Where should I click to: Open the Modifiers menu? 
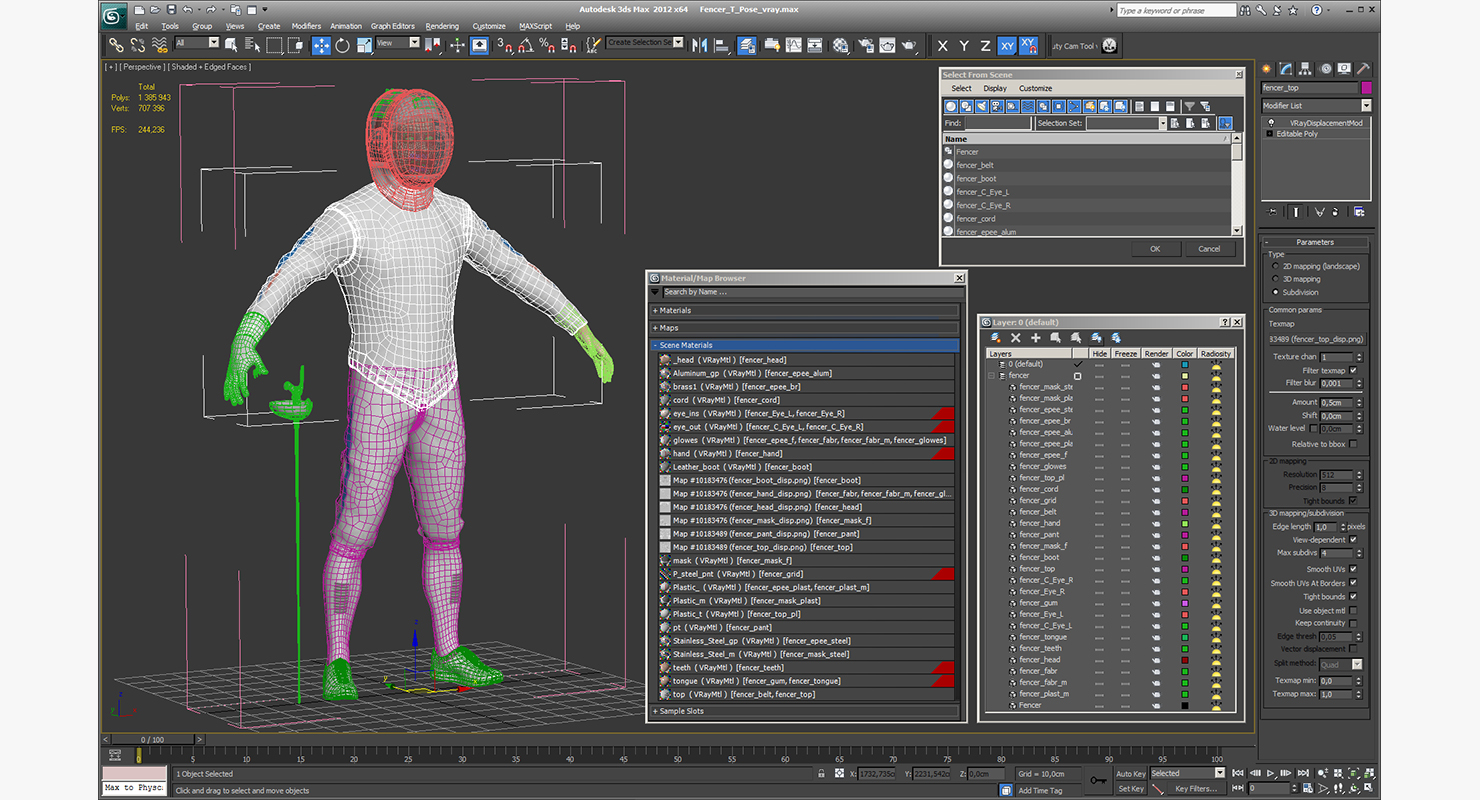tap(306, 26)
